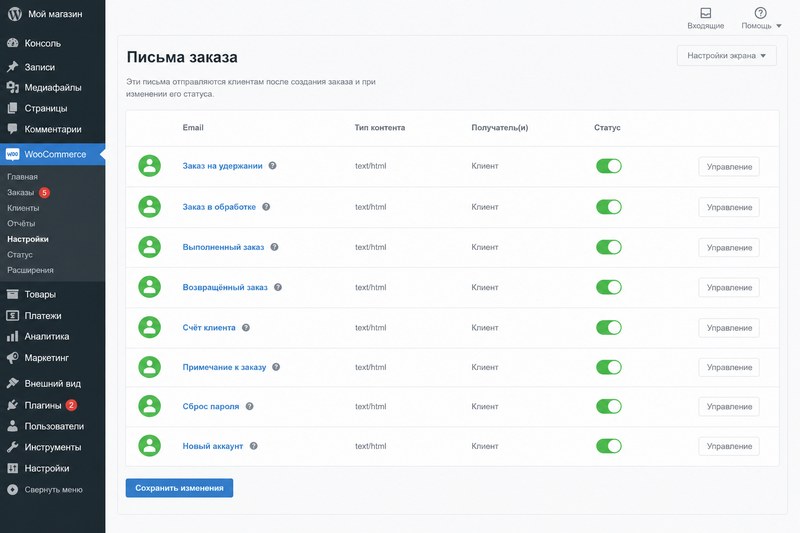Click the red 5 badge on Заказы
This screenshot has width=800, height=533.
[x=45, y=192]
